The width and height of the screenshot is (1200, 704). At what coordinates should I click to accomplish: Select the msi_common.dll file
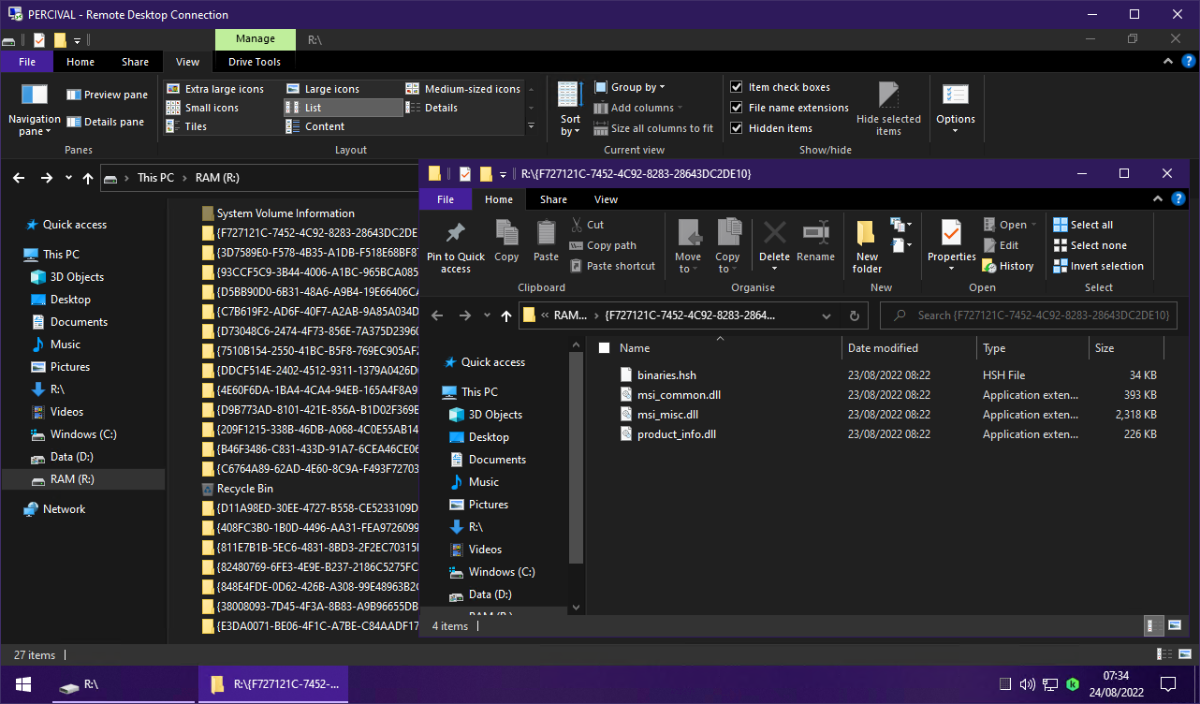pyautogui.click(x=679, y=395)
